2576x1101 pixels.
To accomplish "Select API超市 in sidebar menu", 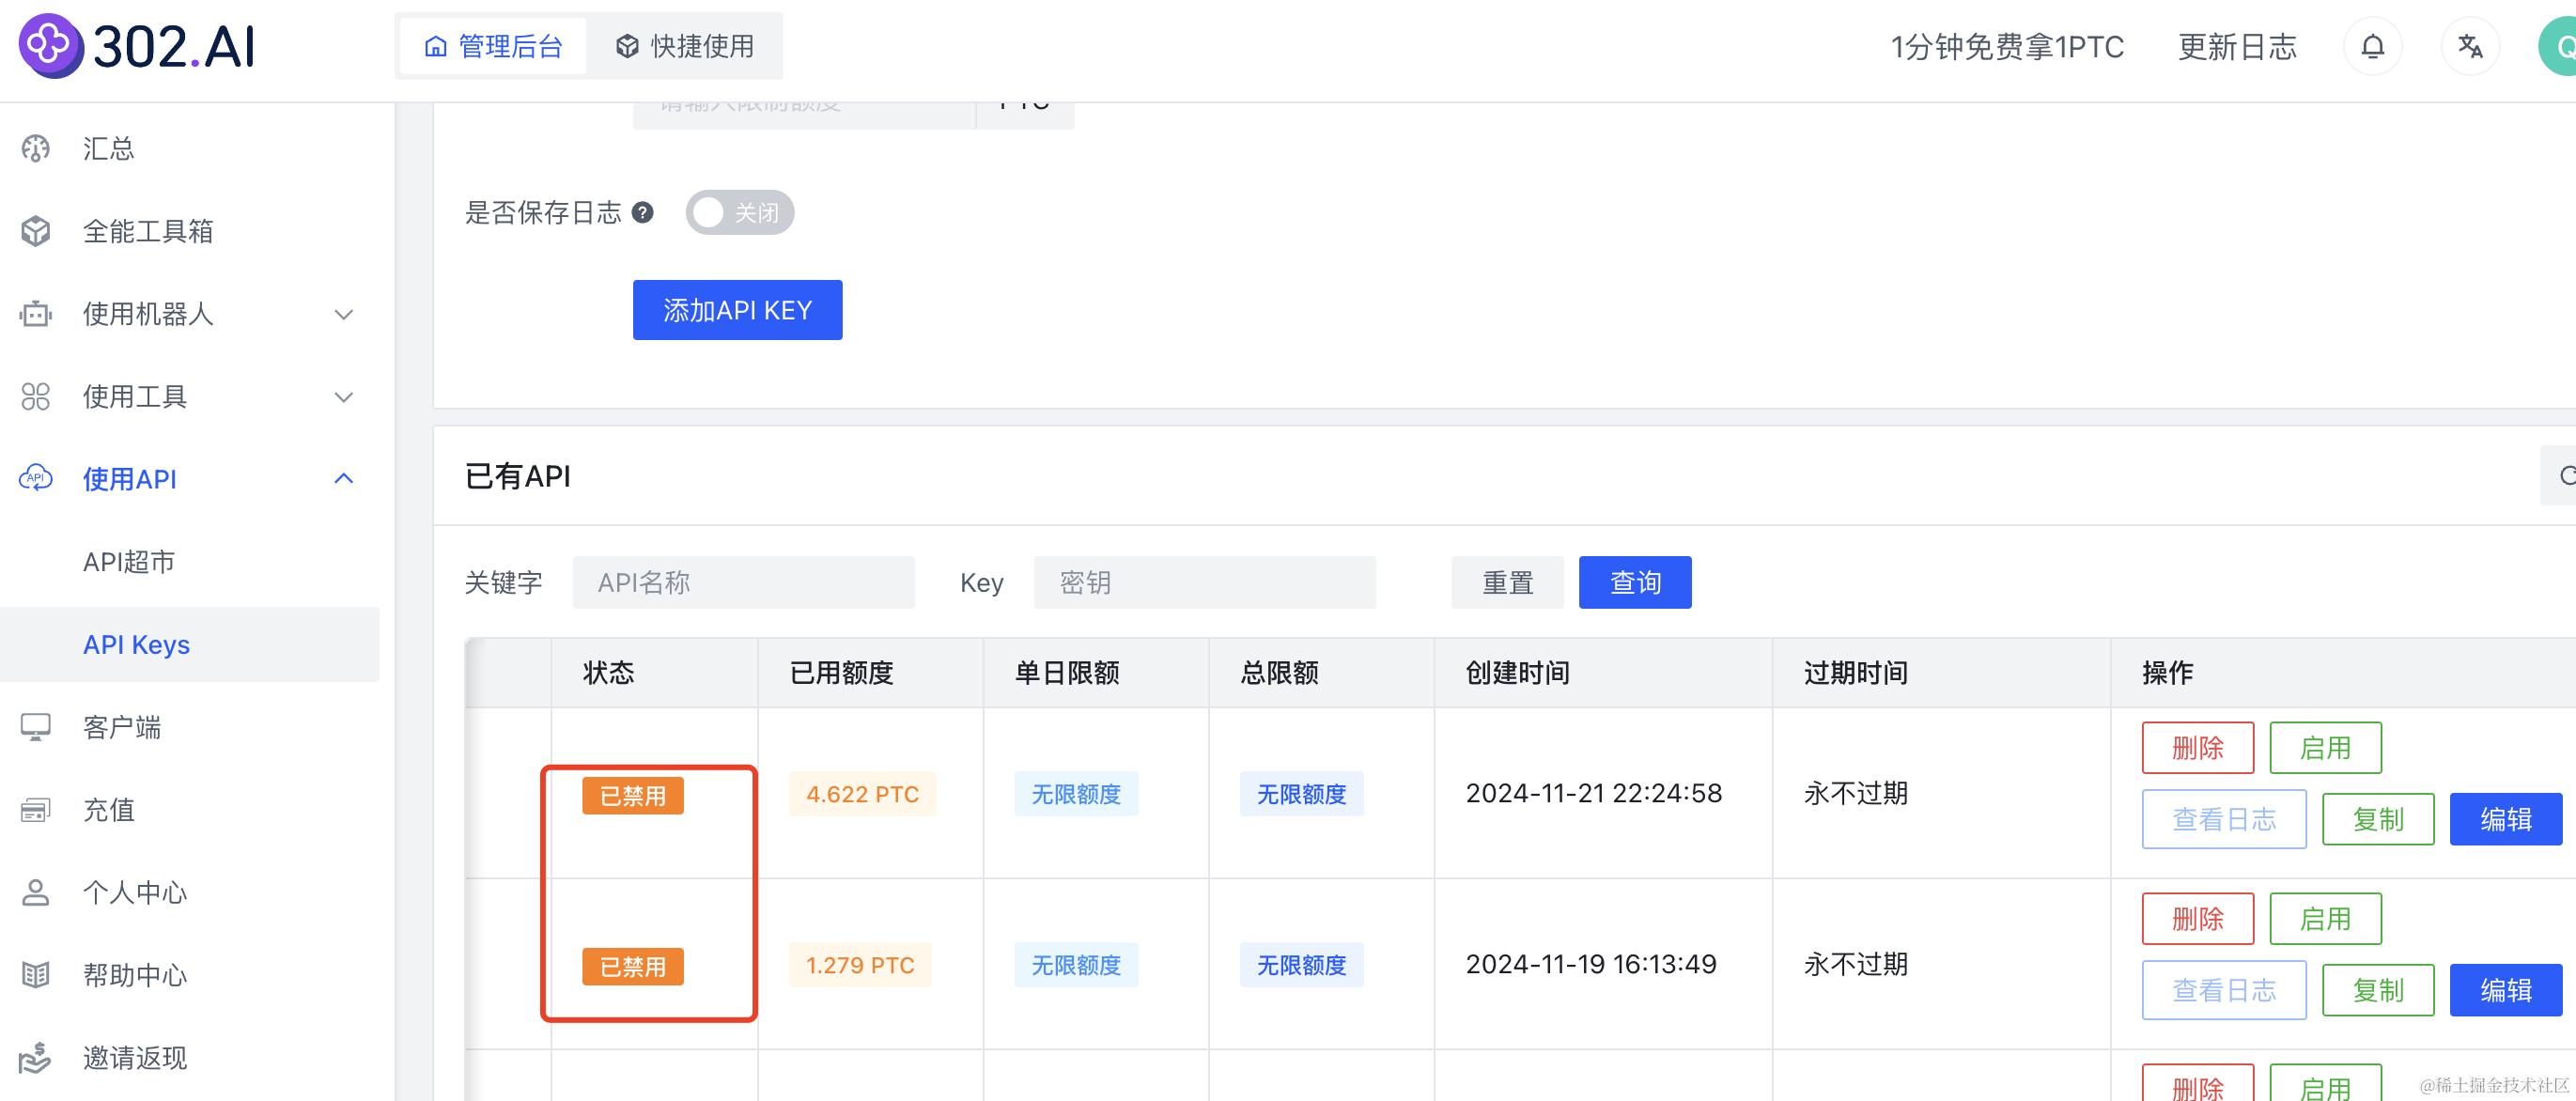I will (129, 562).
